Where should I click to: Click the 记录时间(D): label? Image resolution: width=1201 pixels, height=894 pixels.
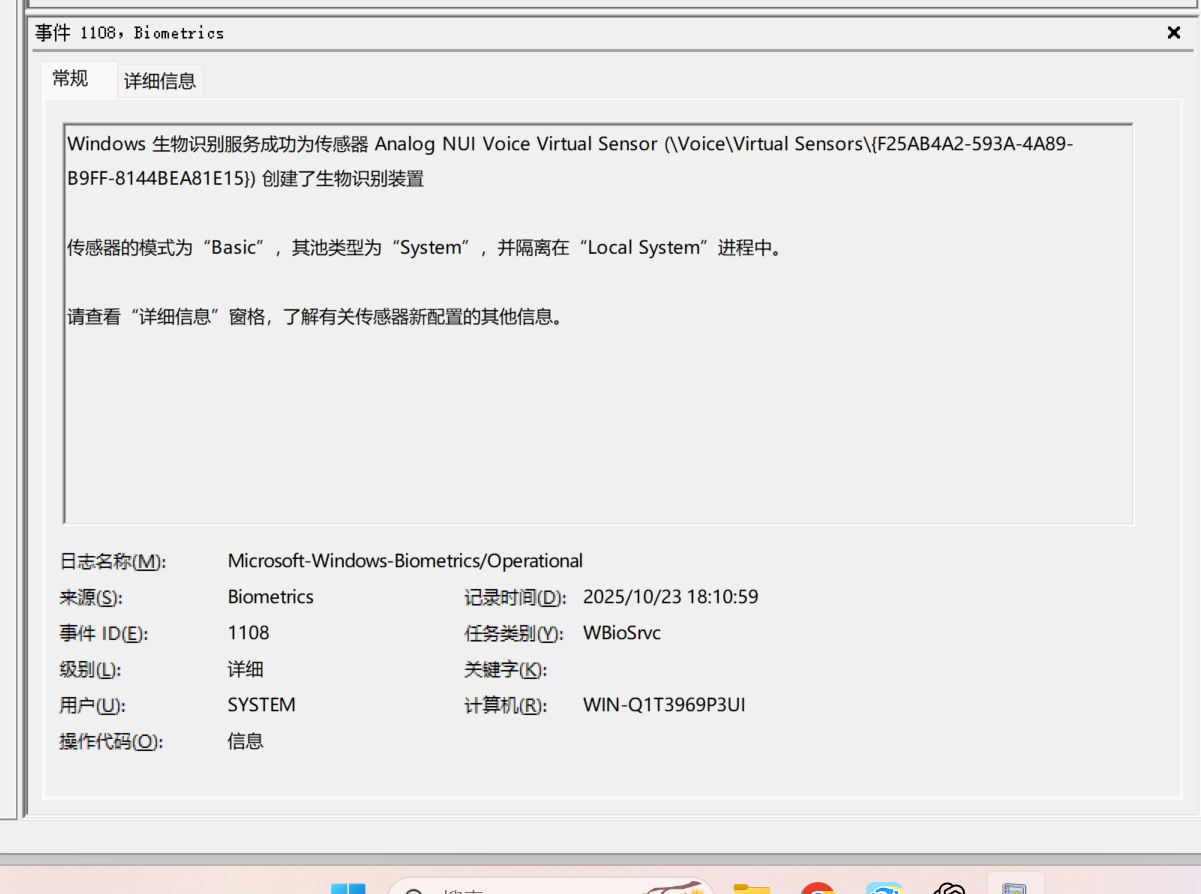pyautogui.click(x=515, y=598)
